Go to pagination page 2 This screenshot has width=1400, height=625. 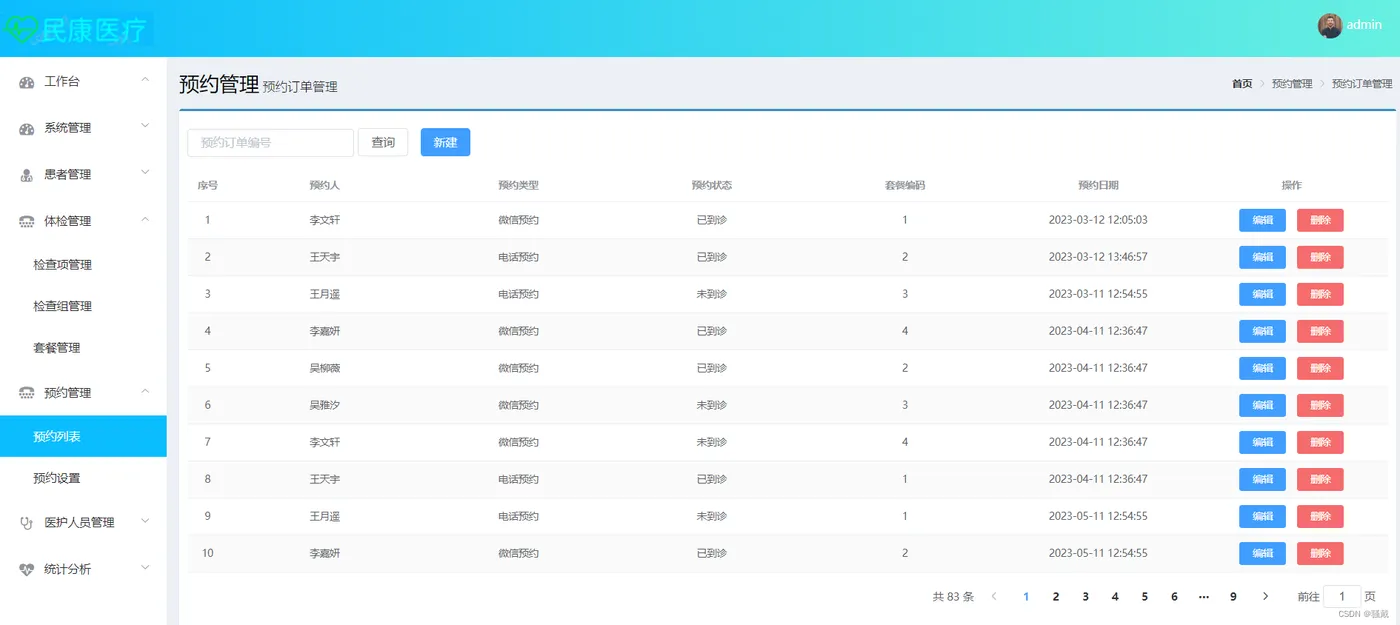[x=1055, y=597]
